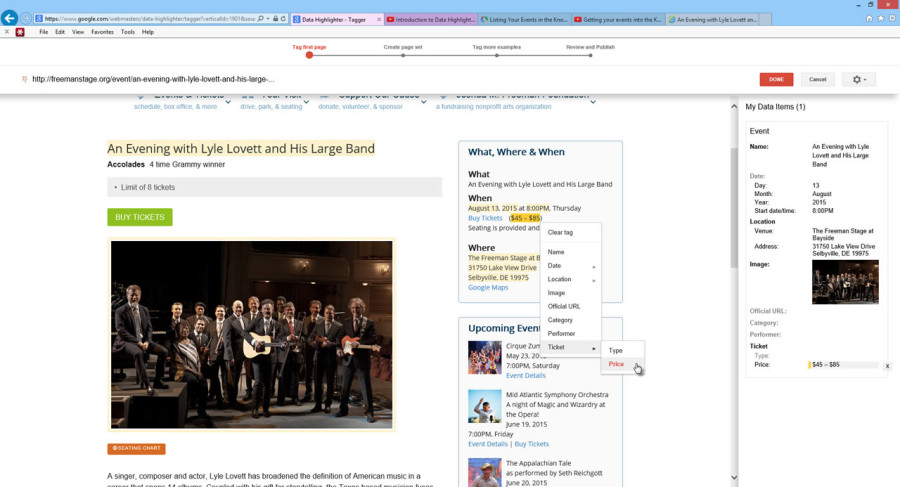Open the Edit menu

(x=60, y=32)
